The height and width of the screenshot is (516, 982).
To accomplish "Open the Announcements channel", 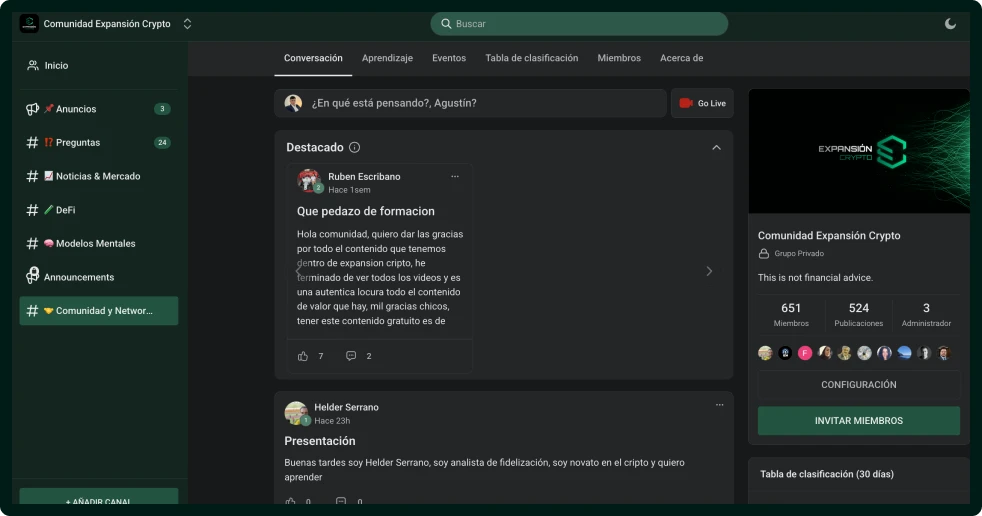I will click(x=99, y=277).
